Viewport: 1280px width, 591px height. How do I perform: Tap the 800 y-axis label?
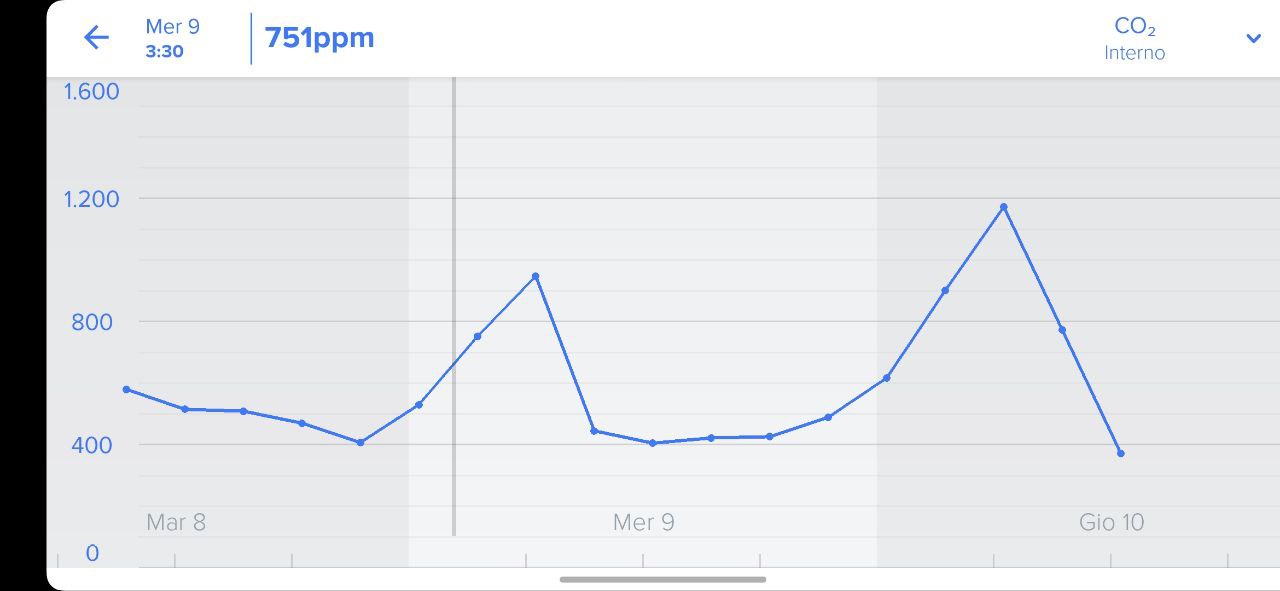(x=91, y=321)
